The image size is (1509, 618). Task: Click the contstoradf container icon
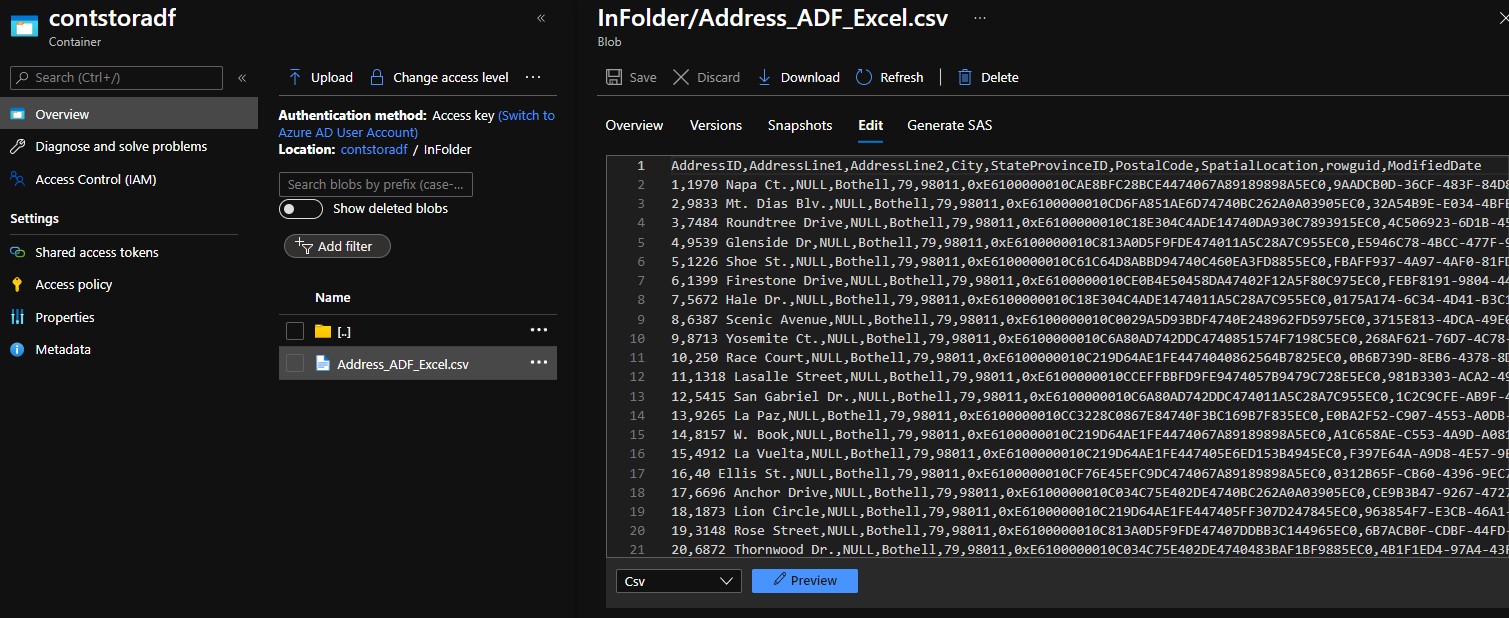pos(24,27)
